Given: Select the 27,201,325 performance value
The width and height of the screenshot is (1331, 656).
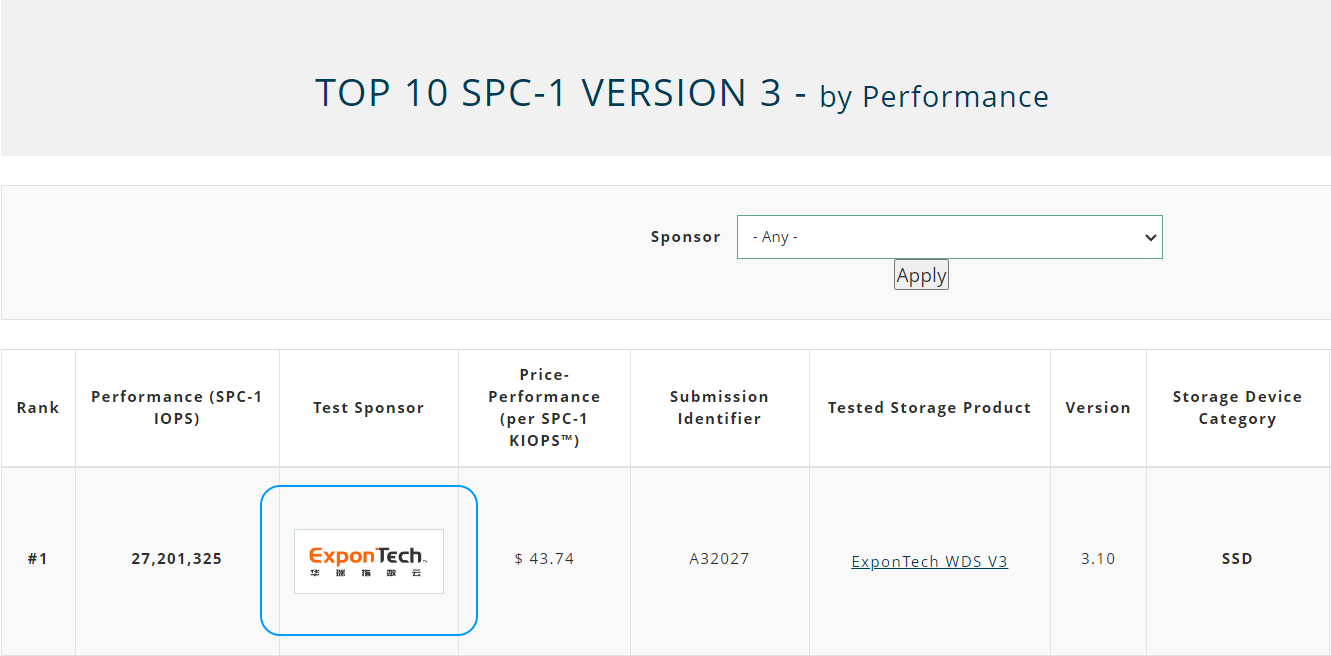Looking at the screenshot, I should 176,559.
